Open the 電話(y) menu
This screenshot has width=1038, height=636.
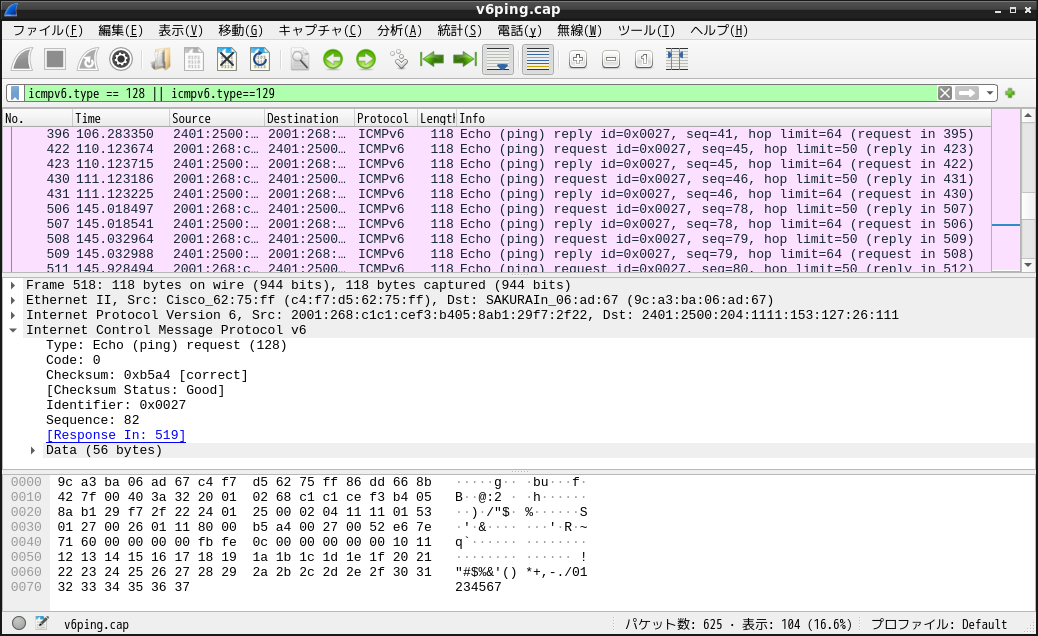point(519,30)
